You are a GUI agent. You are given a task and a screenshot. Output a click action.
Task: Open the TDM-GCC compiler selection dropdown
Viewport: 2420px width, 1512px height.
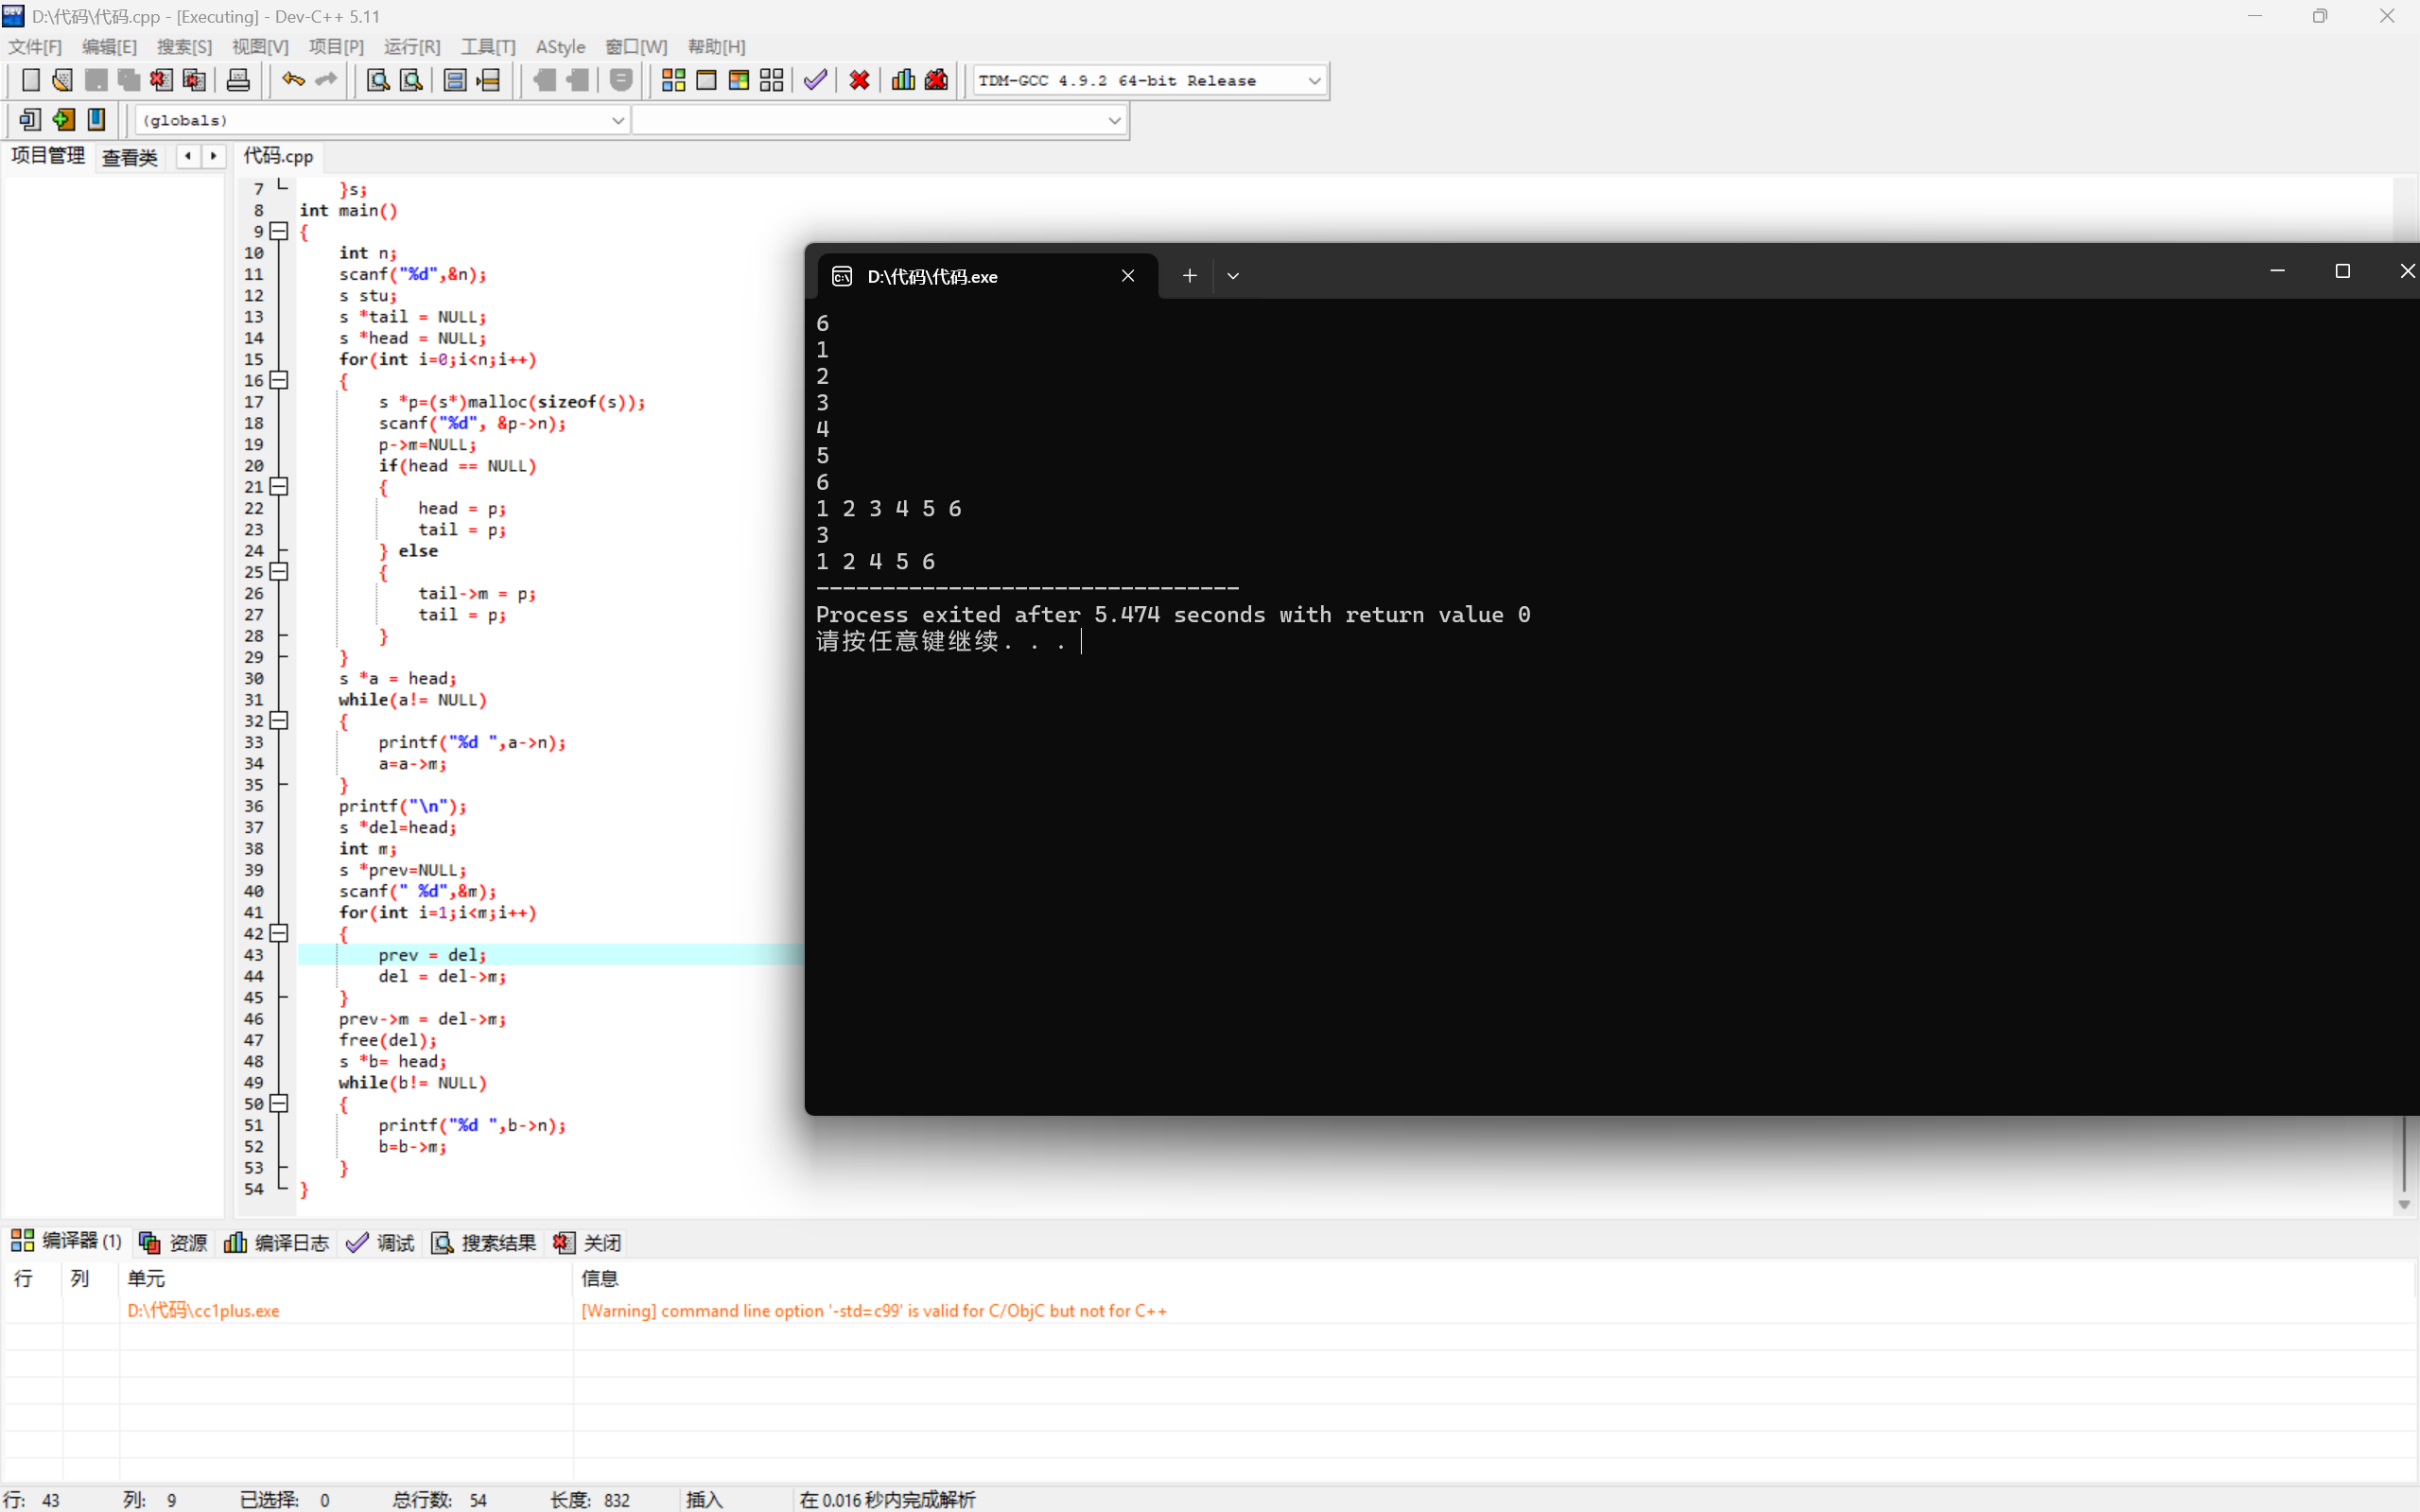1314,80
